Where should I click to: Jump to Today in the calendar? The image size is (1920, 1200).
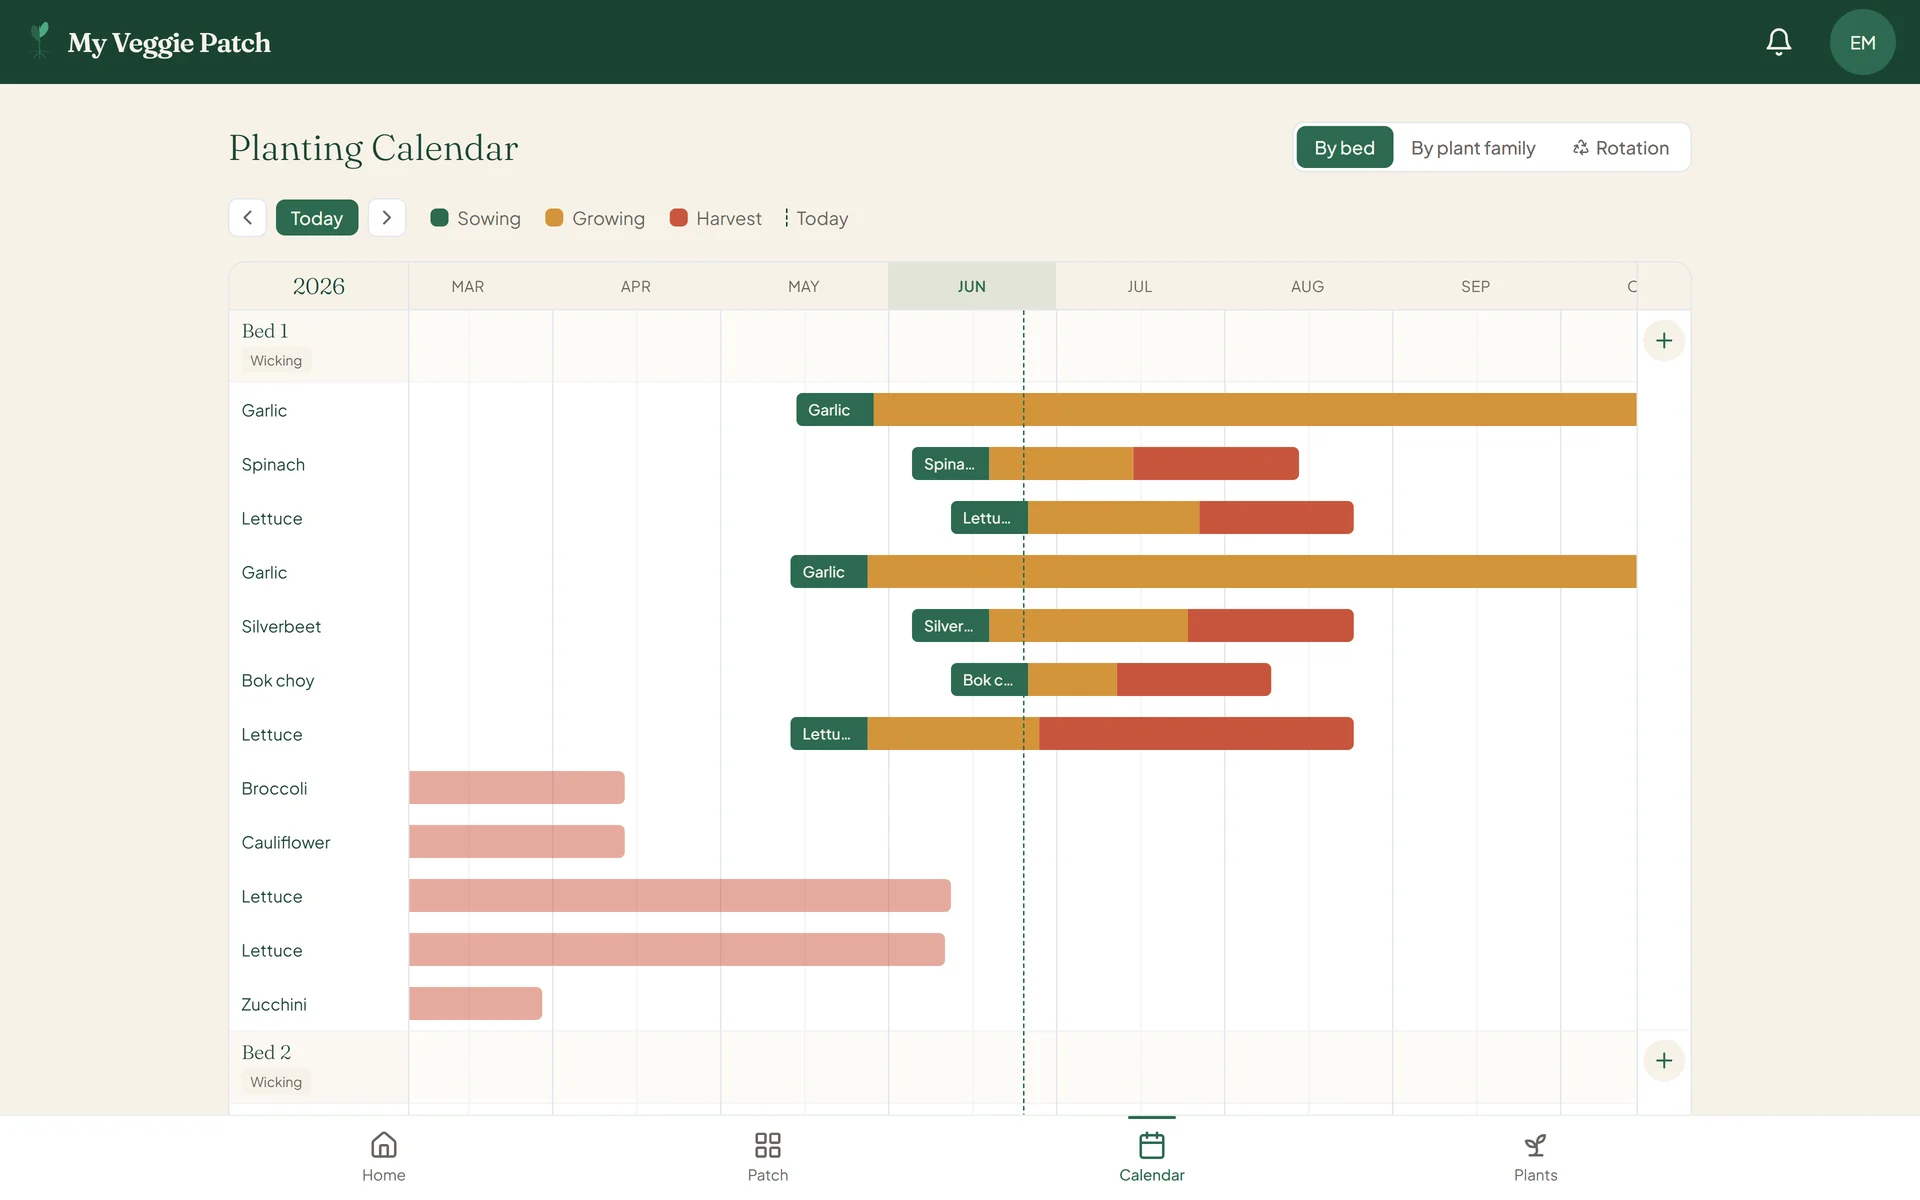coord(317,218)
